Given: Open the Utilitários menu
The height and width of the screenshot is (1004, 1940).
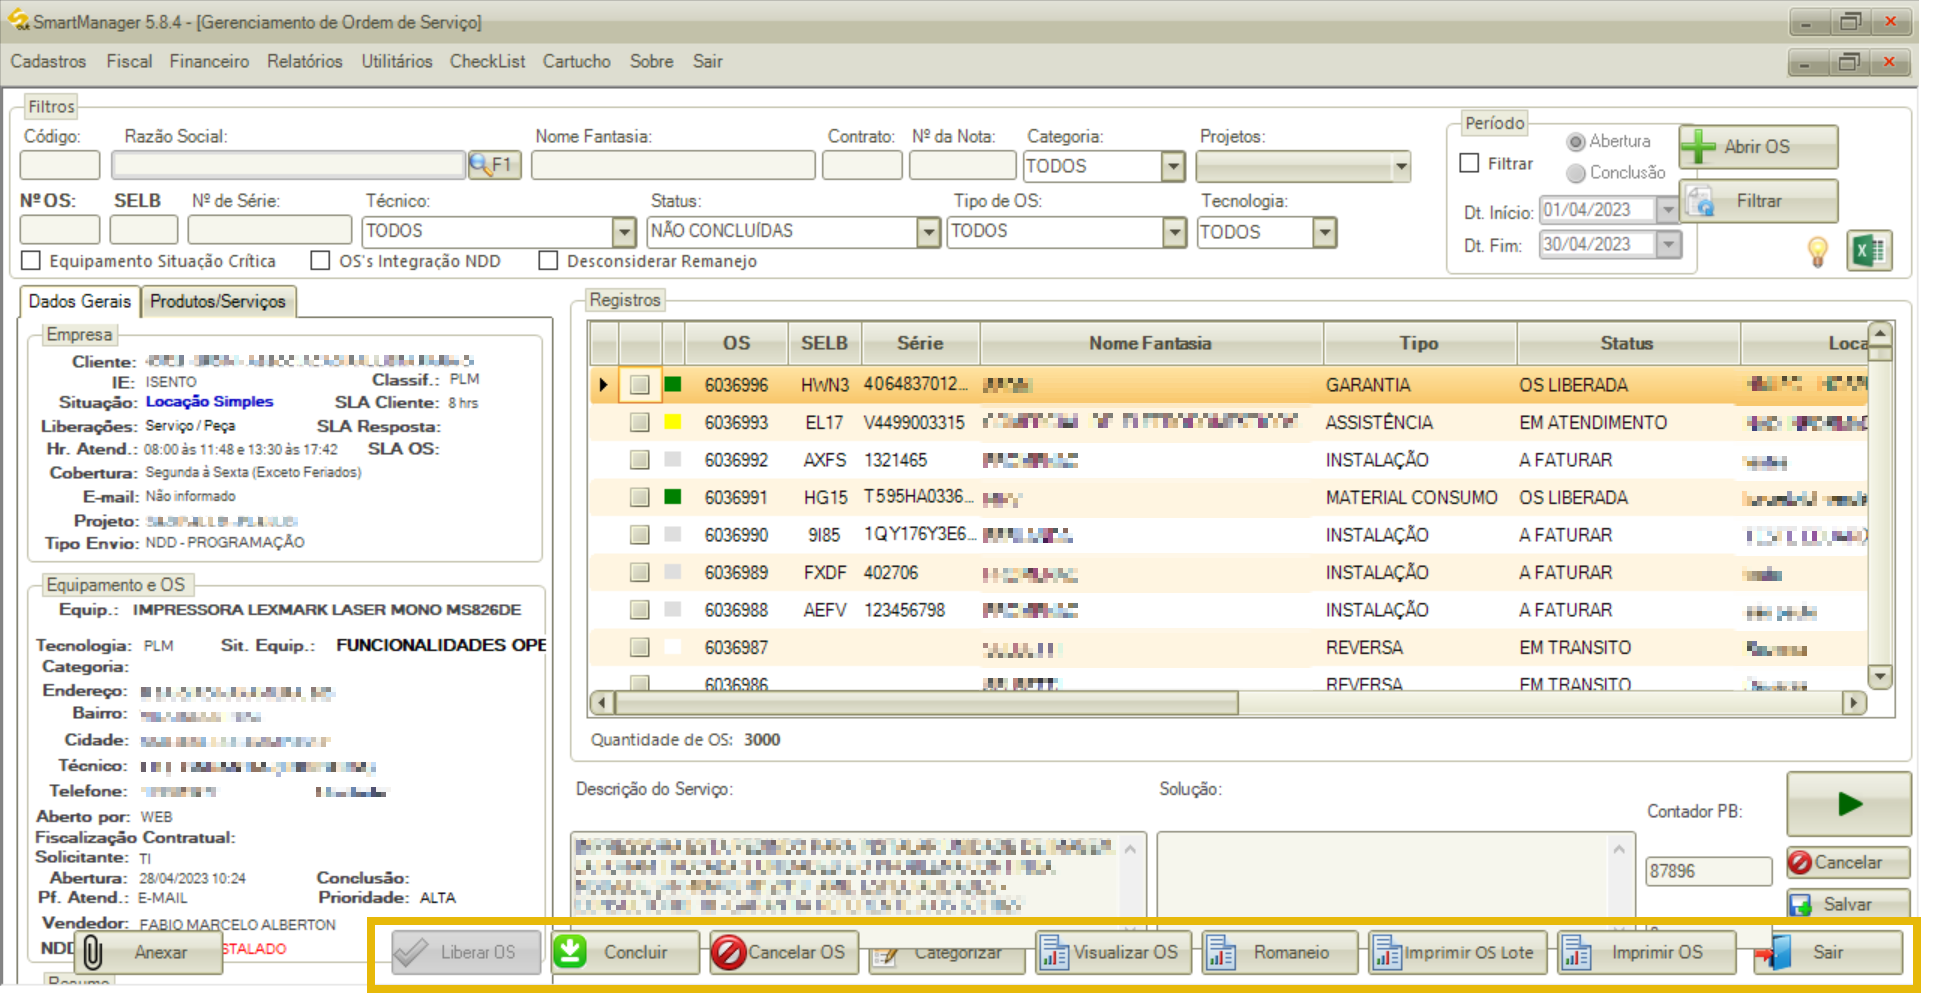Looking at the screenshot, I should (x=397, y=62).
